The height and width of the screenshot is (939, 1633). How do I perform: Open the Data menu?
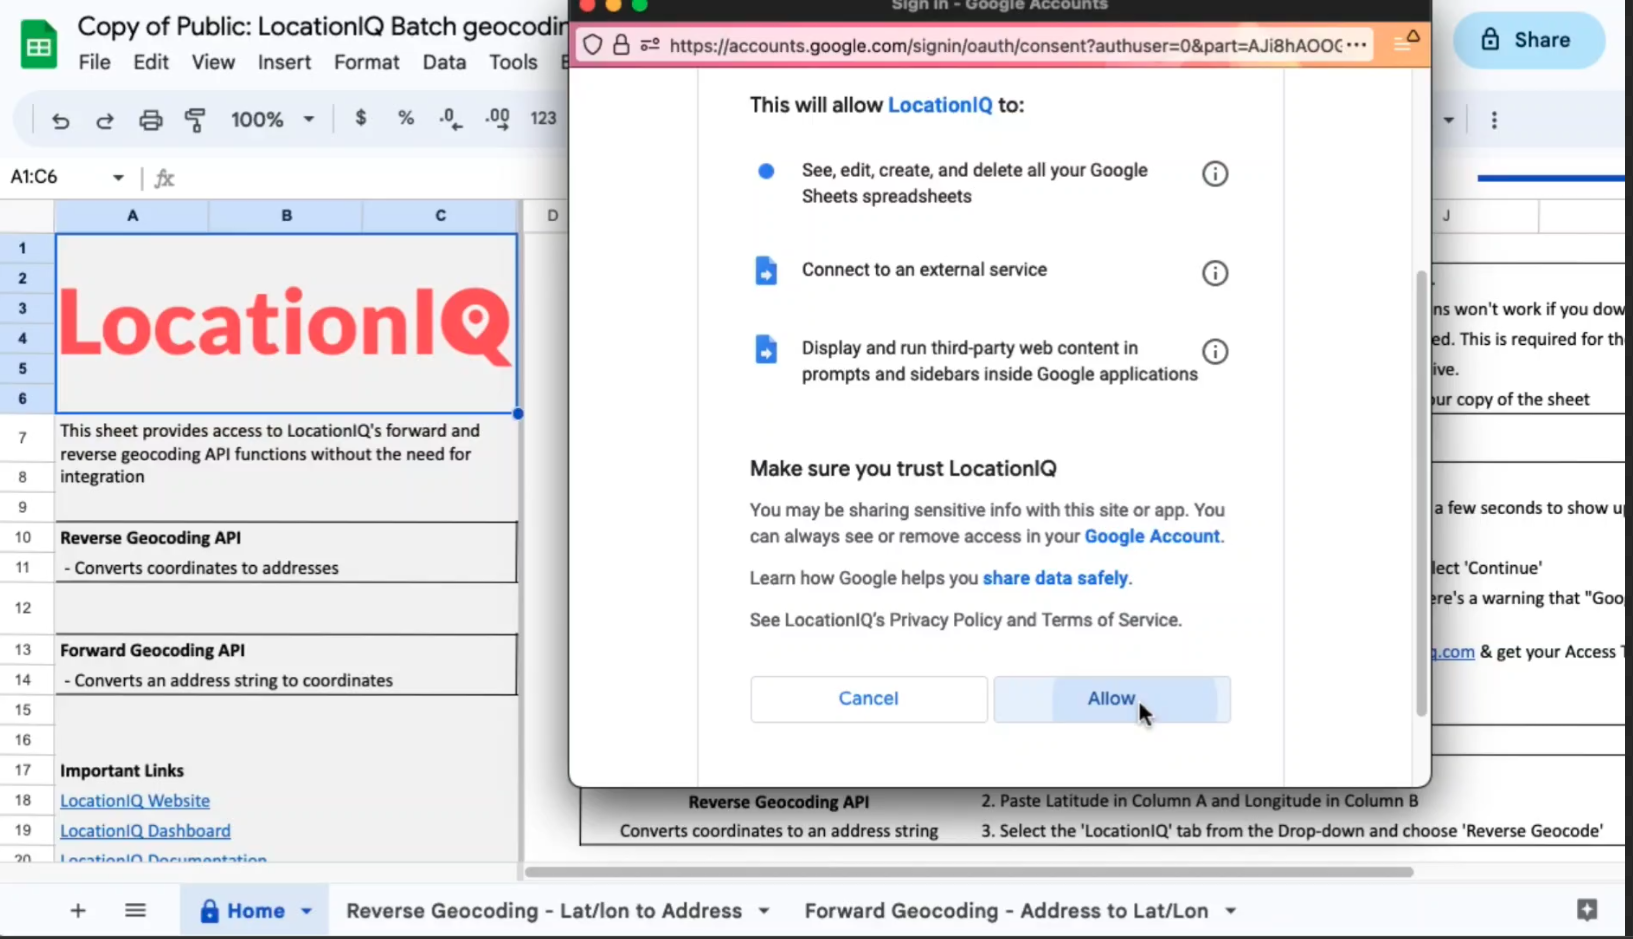tap(444, 62)
